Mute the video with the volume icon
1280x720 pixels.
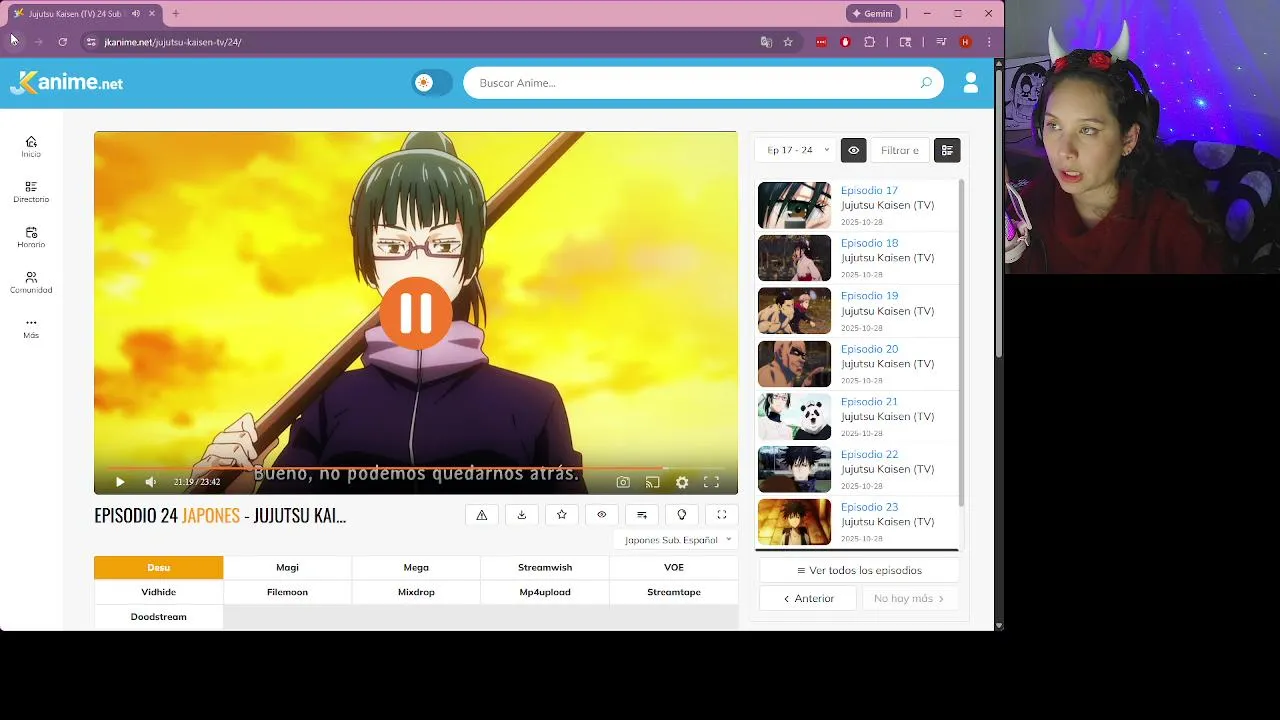[150, 482]
